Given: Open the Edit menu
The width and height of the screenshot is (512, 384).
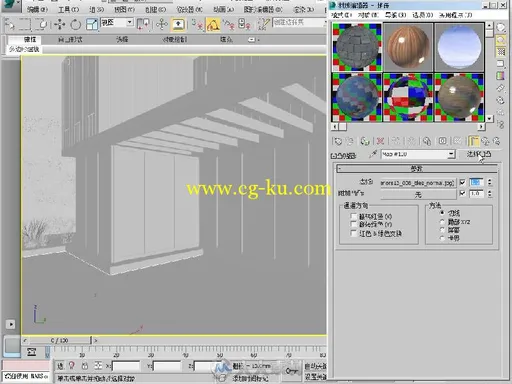Looking at the screenshot, I should tap(37, 10).
